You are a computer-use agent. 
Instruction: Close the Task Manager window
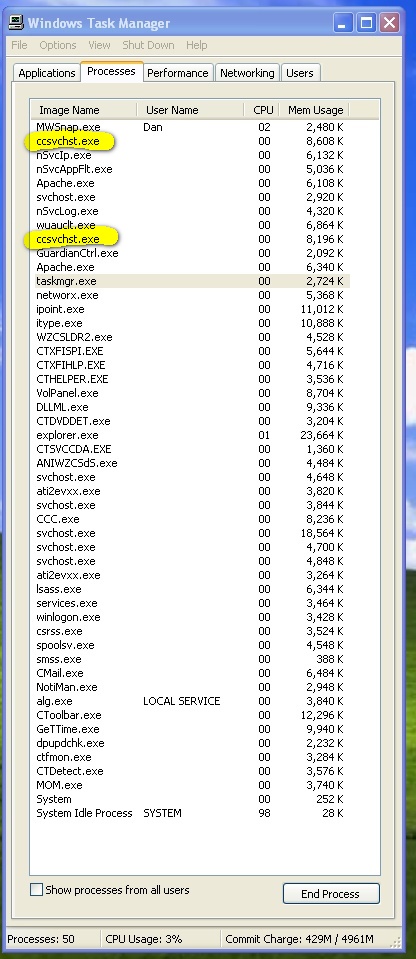click(389, 23)
